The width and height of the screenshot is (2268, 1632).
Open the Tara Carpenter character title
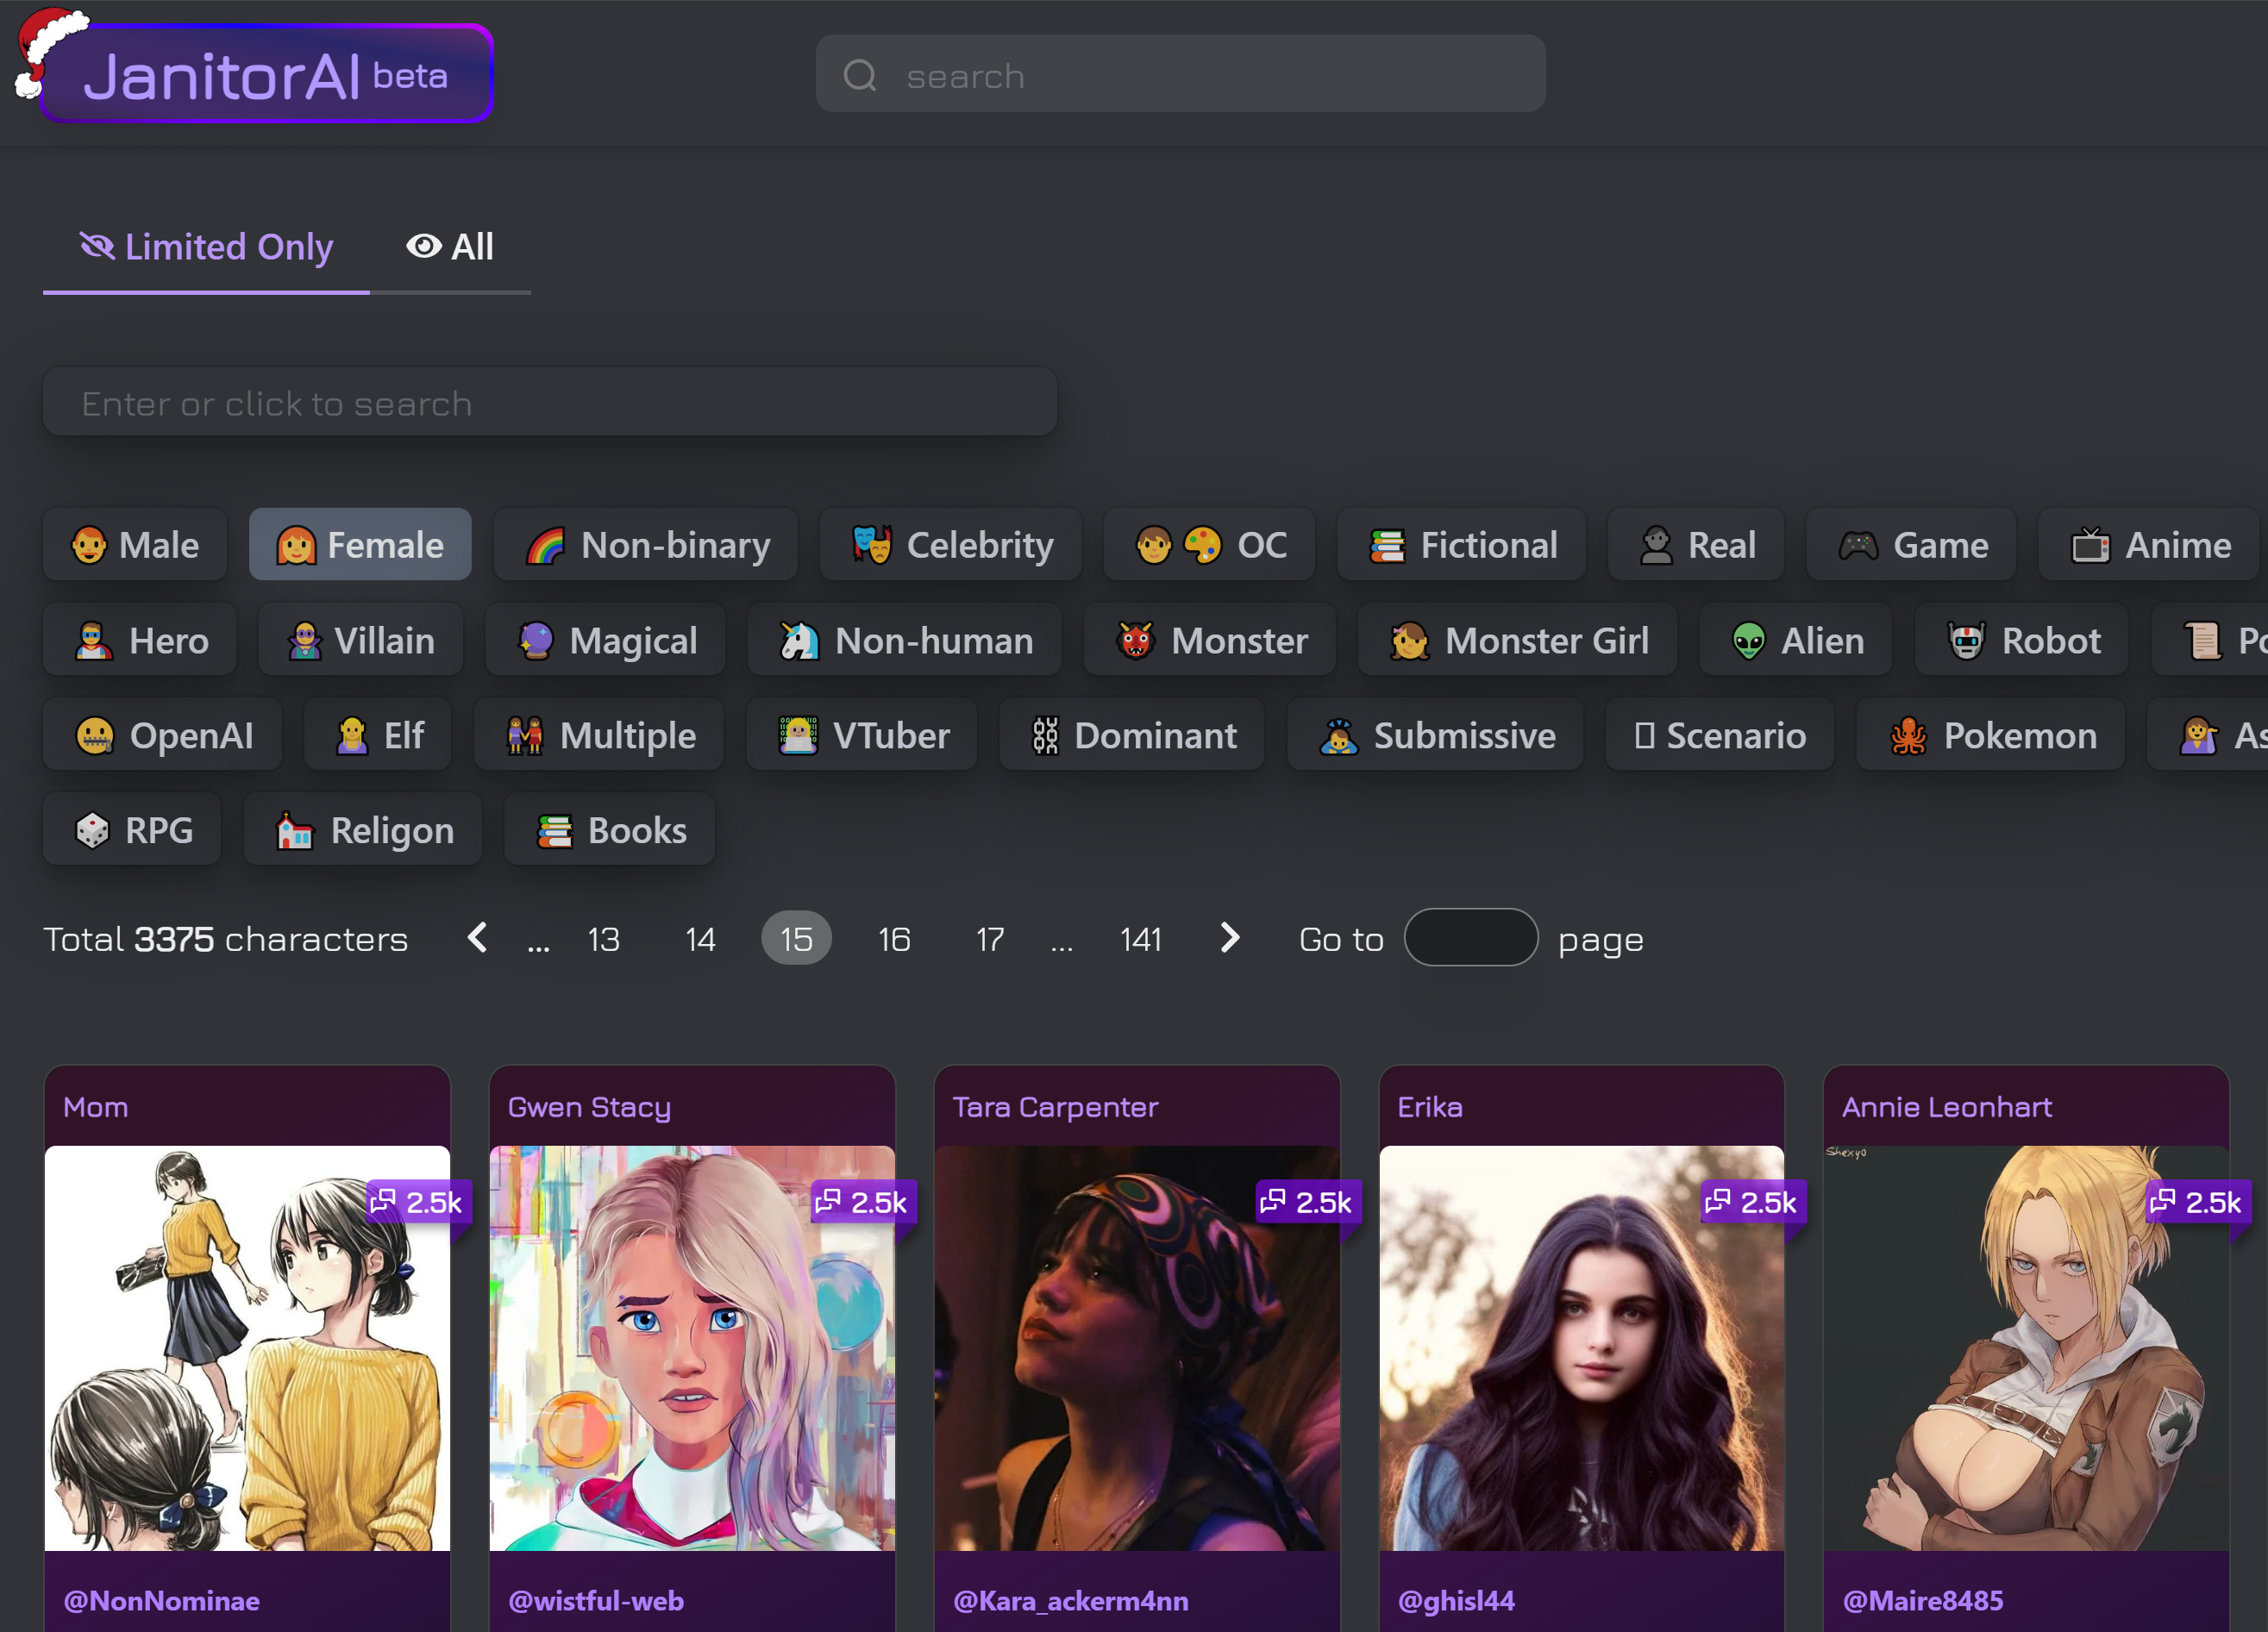[1055, 1108]
